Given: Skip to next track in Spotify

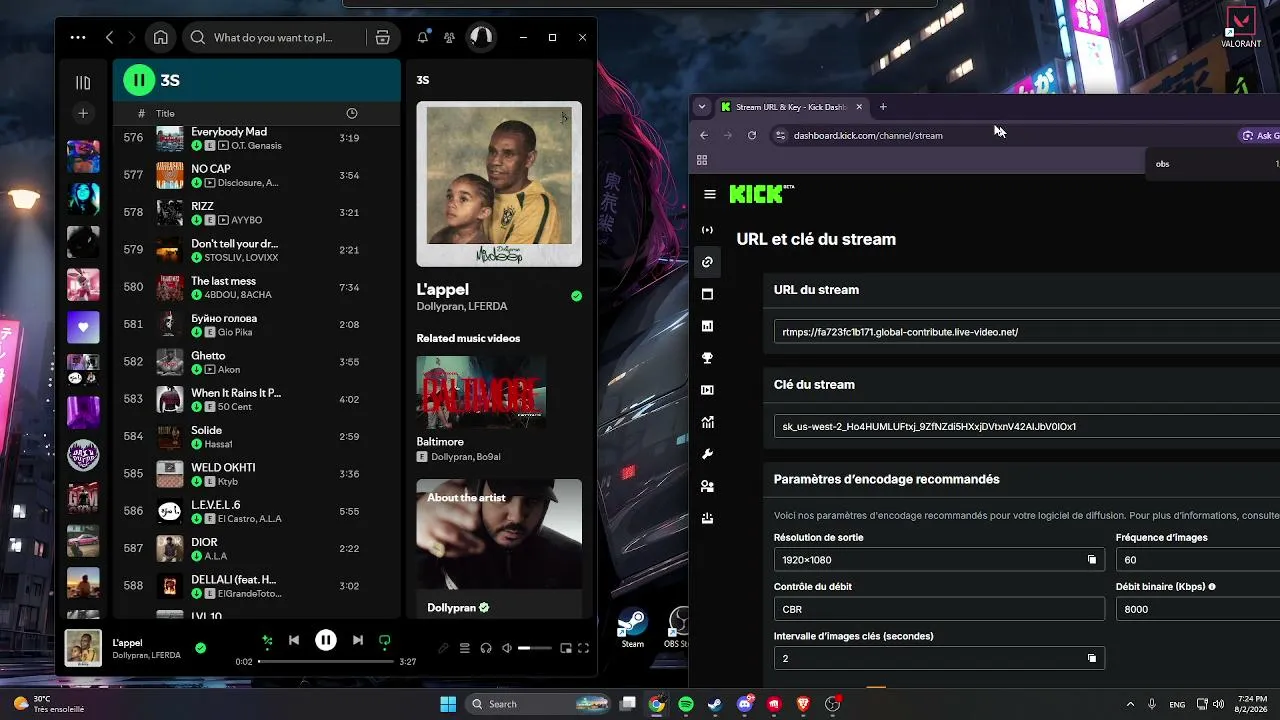Looking at the screenshot, I should click(x=358, y=641).
